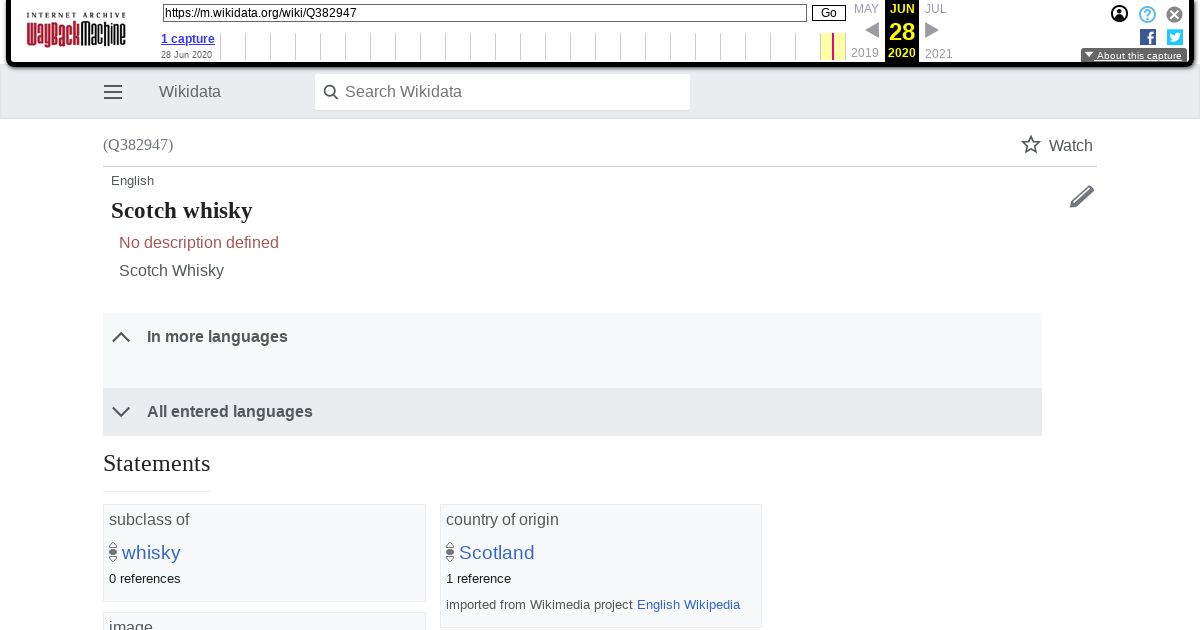Click the Wikidata site title
The height and width of the screenshot is (630, 1200).
tap(190, 92)
